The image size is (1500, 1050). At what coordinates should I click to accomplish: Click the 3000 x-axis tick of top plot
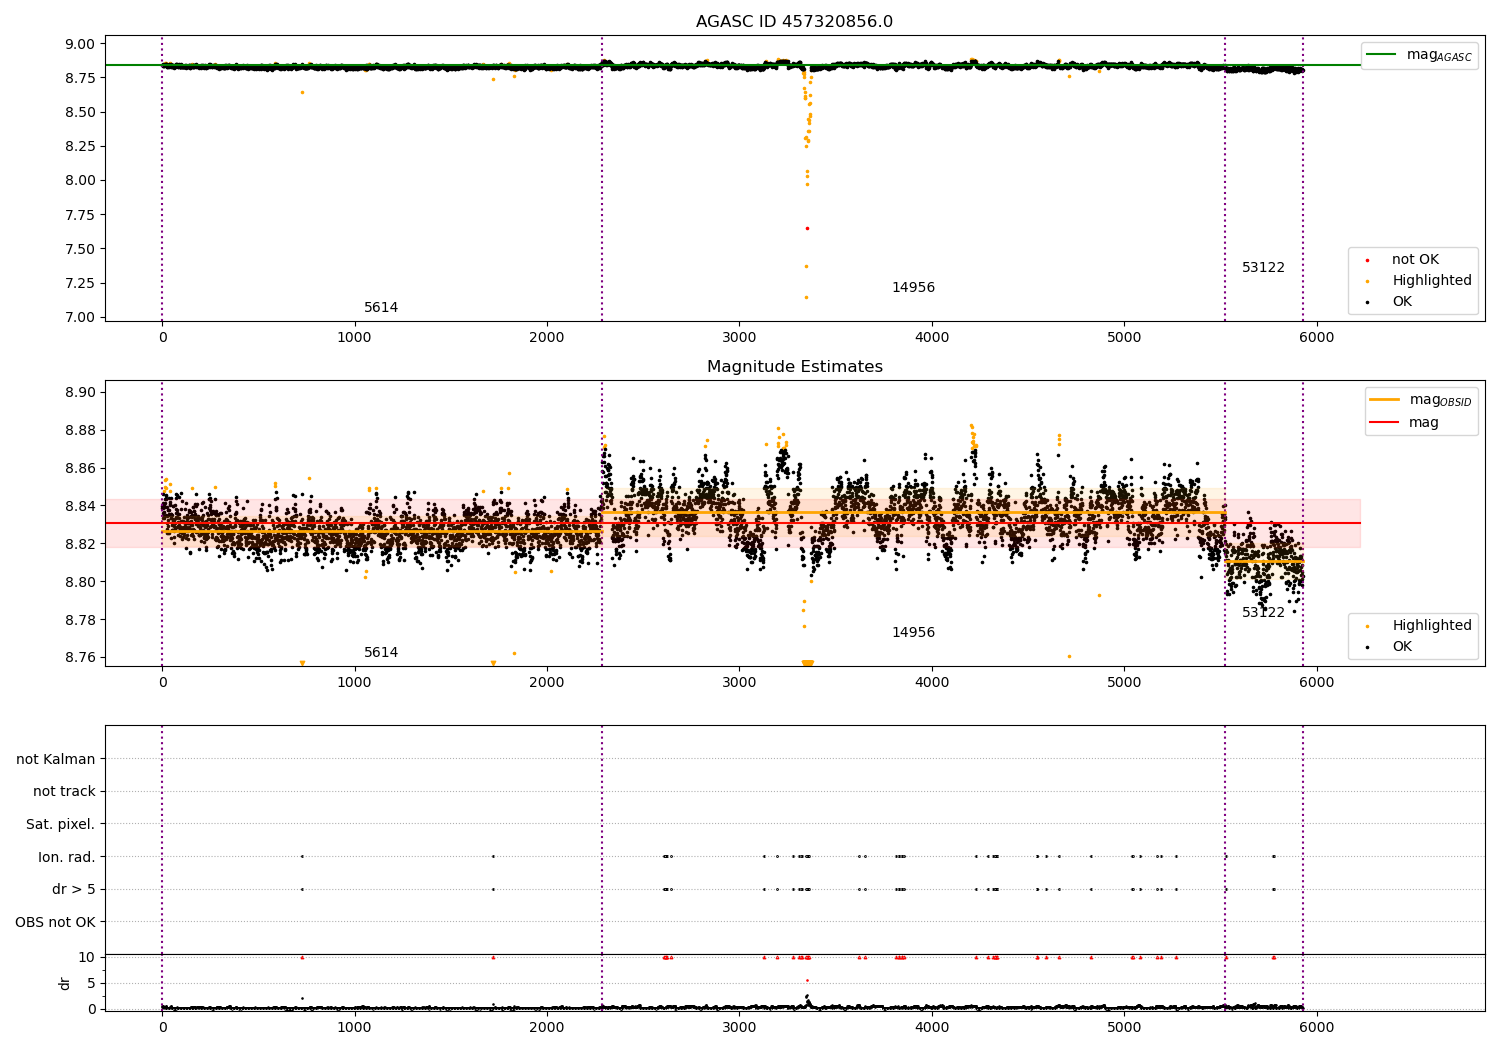point(739,338)
